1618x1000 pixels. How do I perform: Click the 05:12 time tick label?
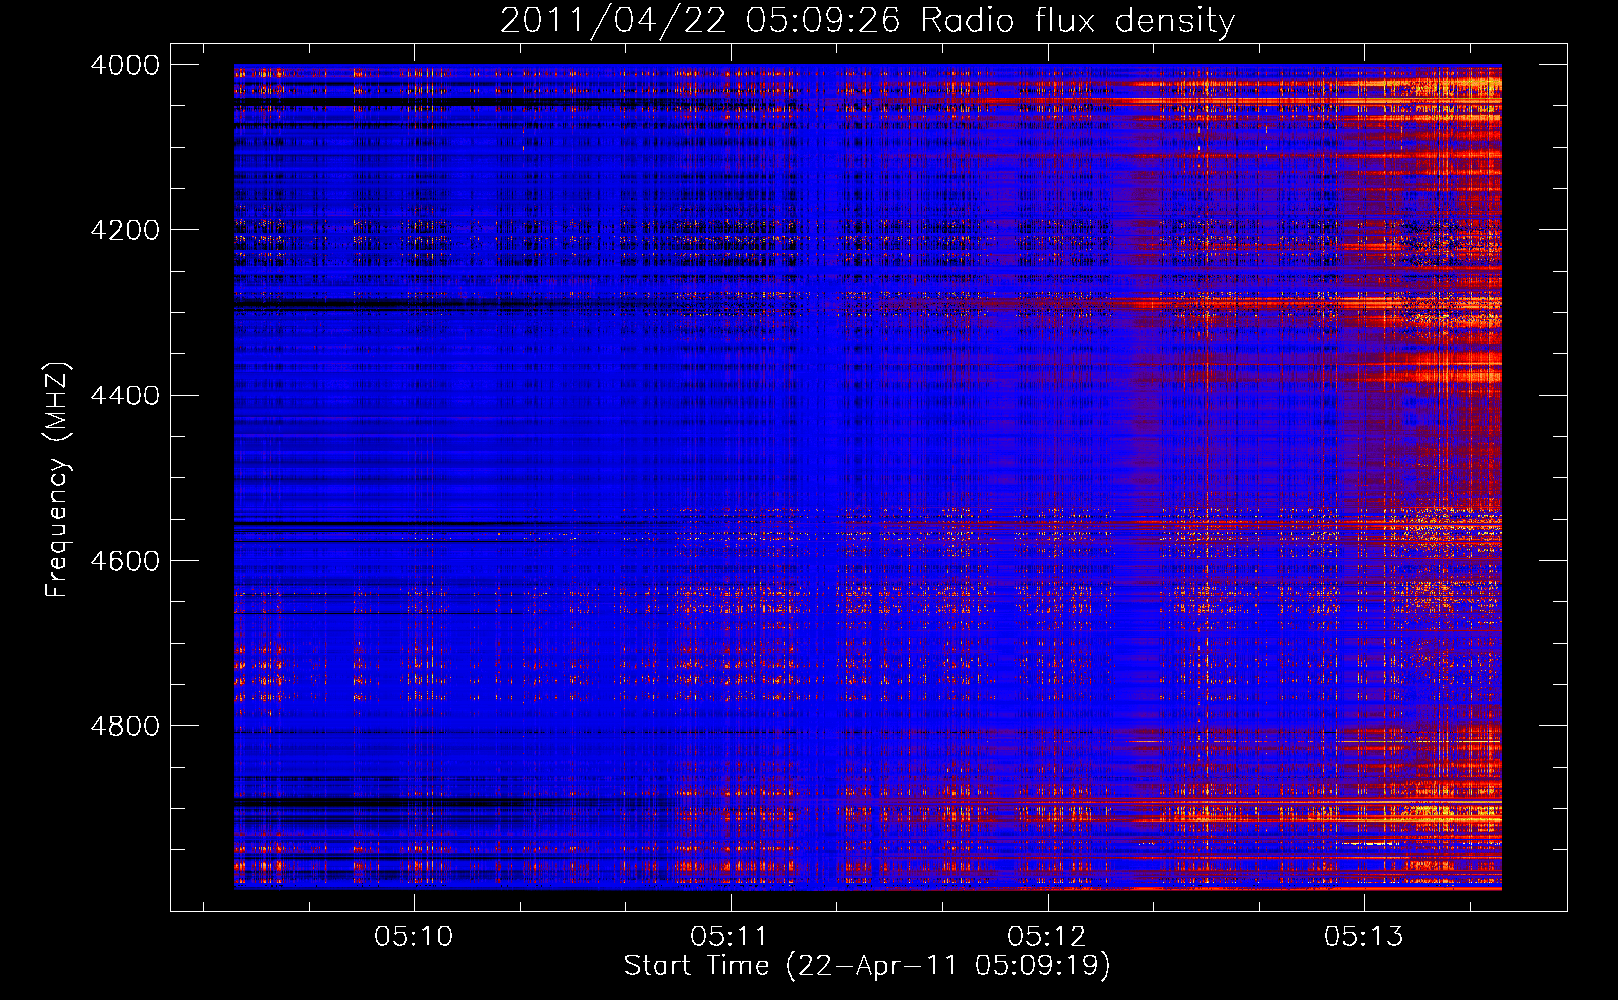point(1047,937)
